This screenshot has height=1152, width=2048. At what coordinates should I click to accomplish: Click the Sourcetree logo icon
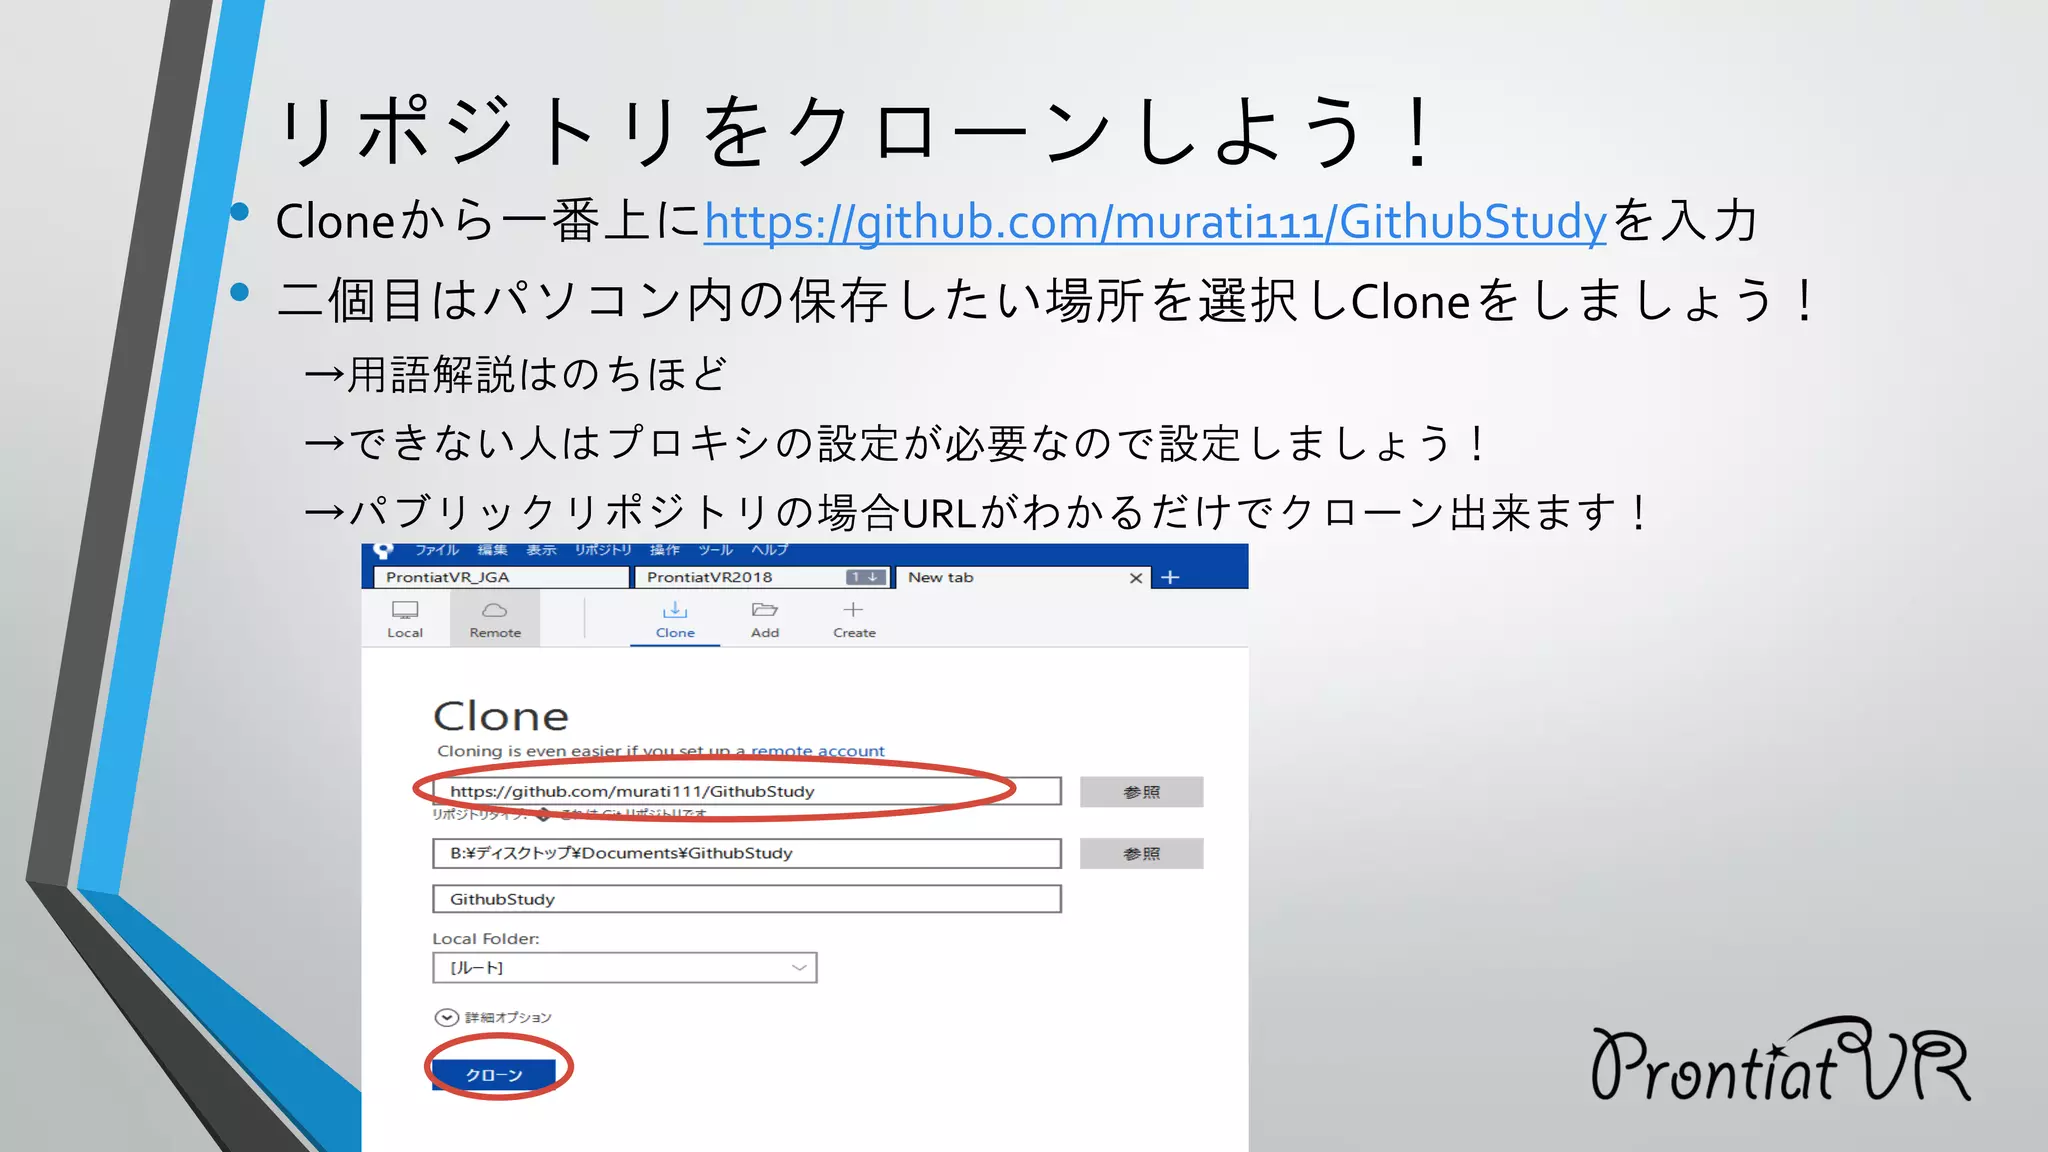[x=383, y=550]
